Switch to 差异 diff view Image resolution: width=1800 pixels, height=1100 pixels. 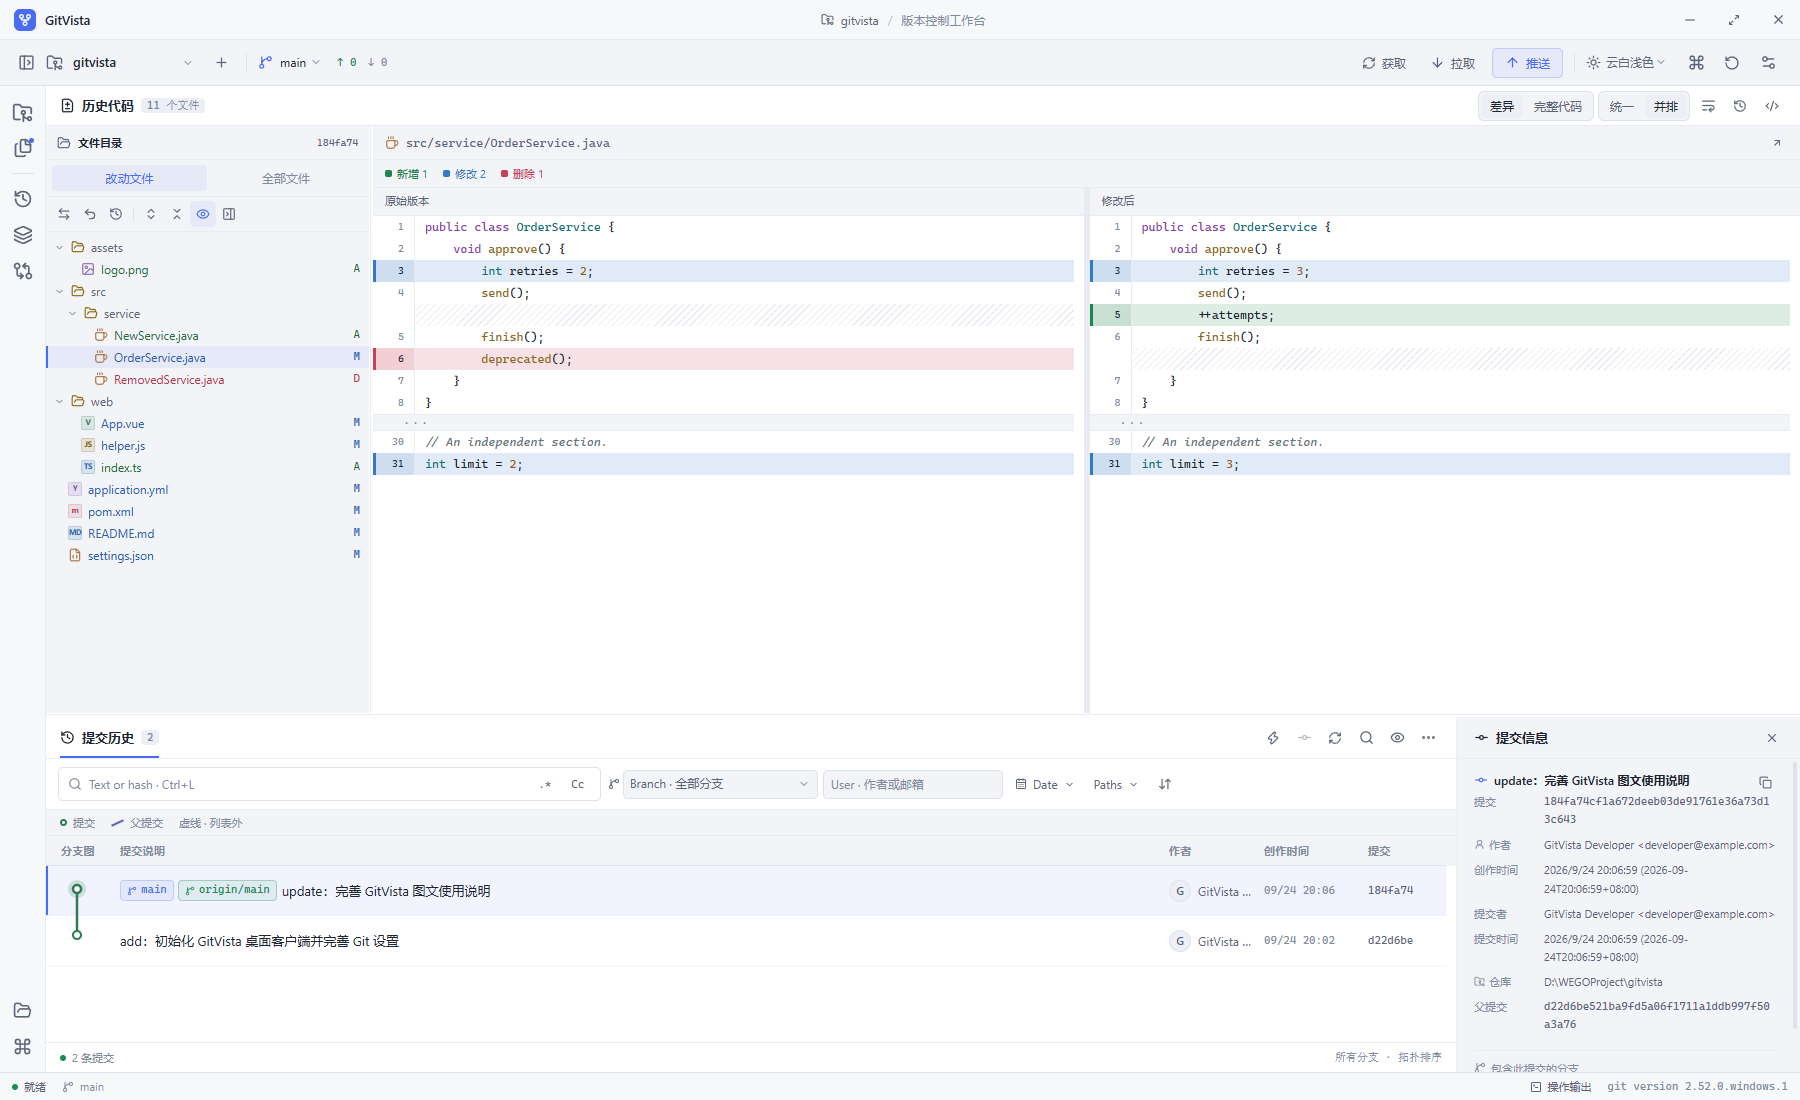coord(1502,106)
